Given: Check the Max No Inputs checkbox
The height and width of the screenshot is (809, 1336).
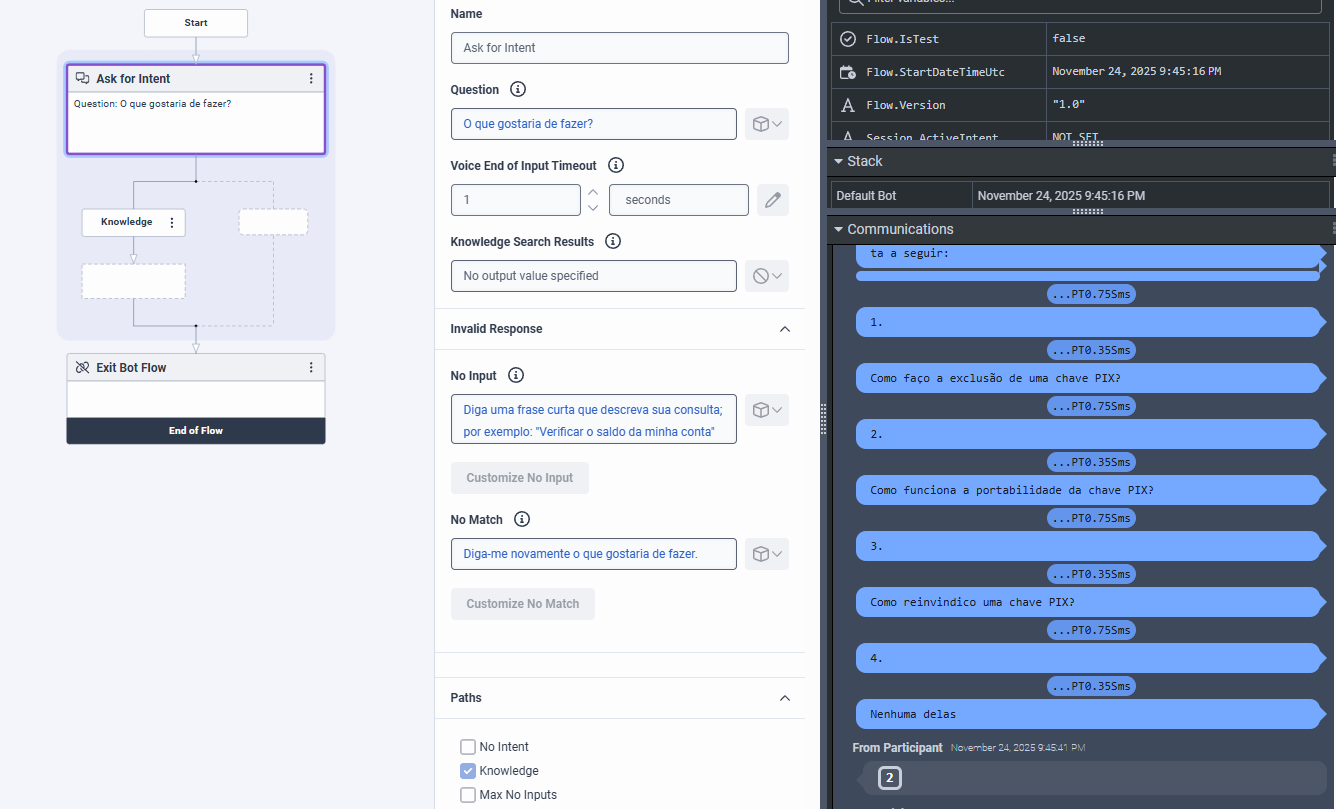Looking at the screenshot, I should 468,795.
